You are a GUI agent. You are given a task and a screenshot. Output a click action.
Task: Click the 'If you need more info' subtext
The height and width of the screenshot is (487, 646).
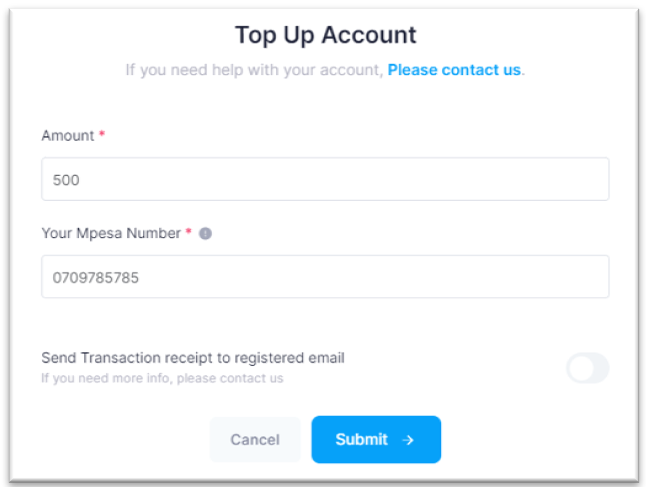coord(162,378)
